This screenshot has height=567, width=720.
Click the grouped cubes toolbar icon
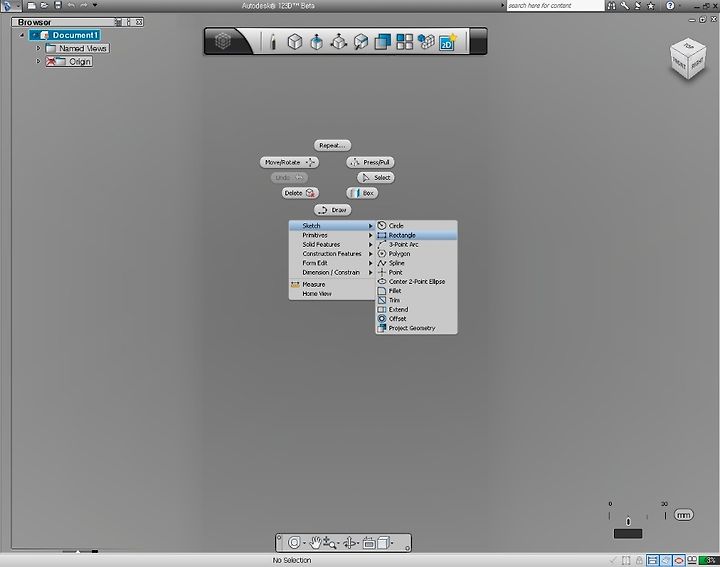[426, 42]
